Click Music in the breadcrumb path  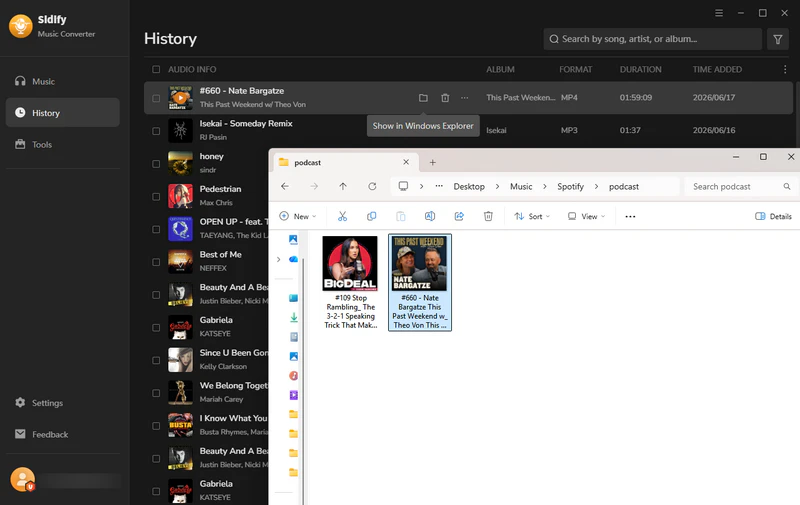pyautogui.click(x=521, y=187)
